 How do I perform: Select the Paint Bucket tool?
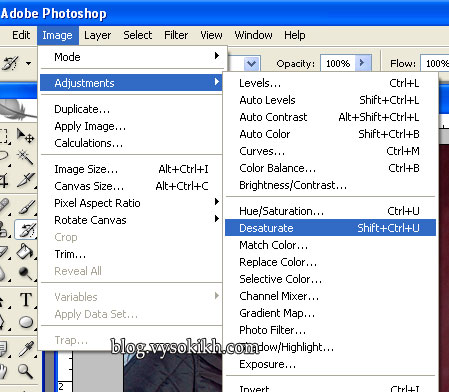pos(25,251)
